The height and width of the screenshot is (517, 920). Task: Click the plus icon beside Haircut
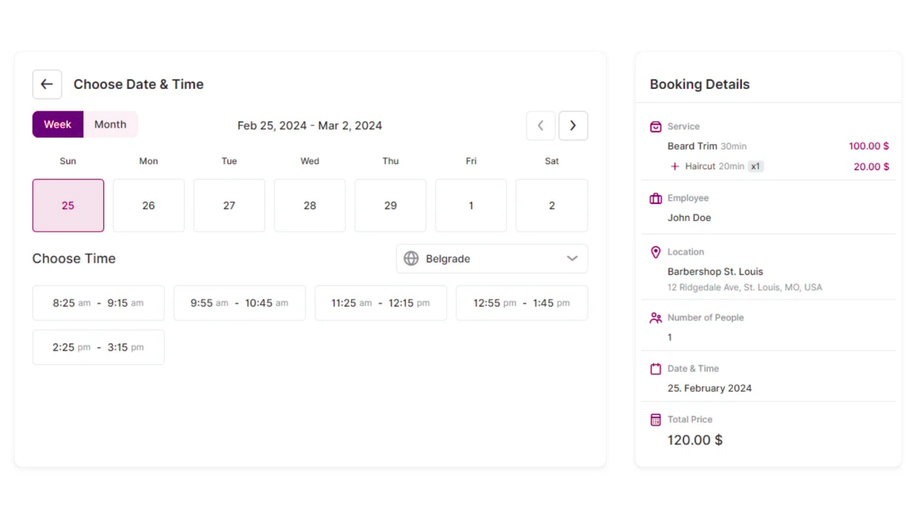(675, 167)
